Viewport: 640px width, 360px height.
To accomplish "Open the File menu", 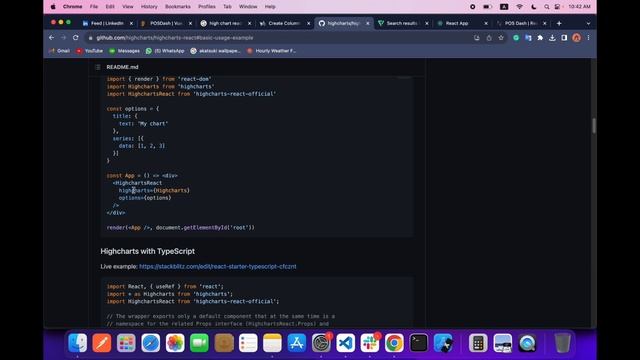I will 94,7.
